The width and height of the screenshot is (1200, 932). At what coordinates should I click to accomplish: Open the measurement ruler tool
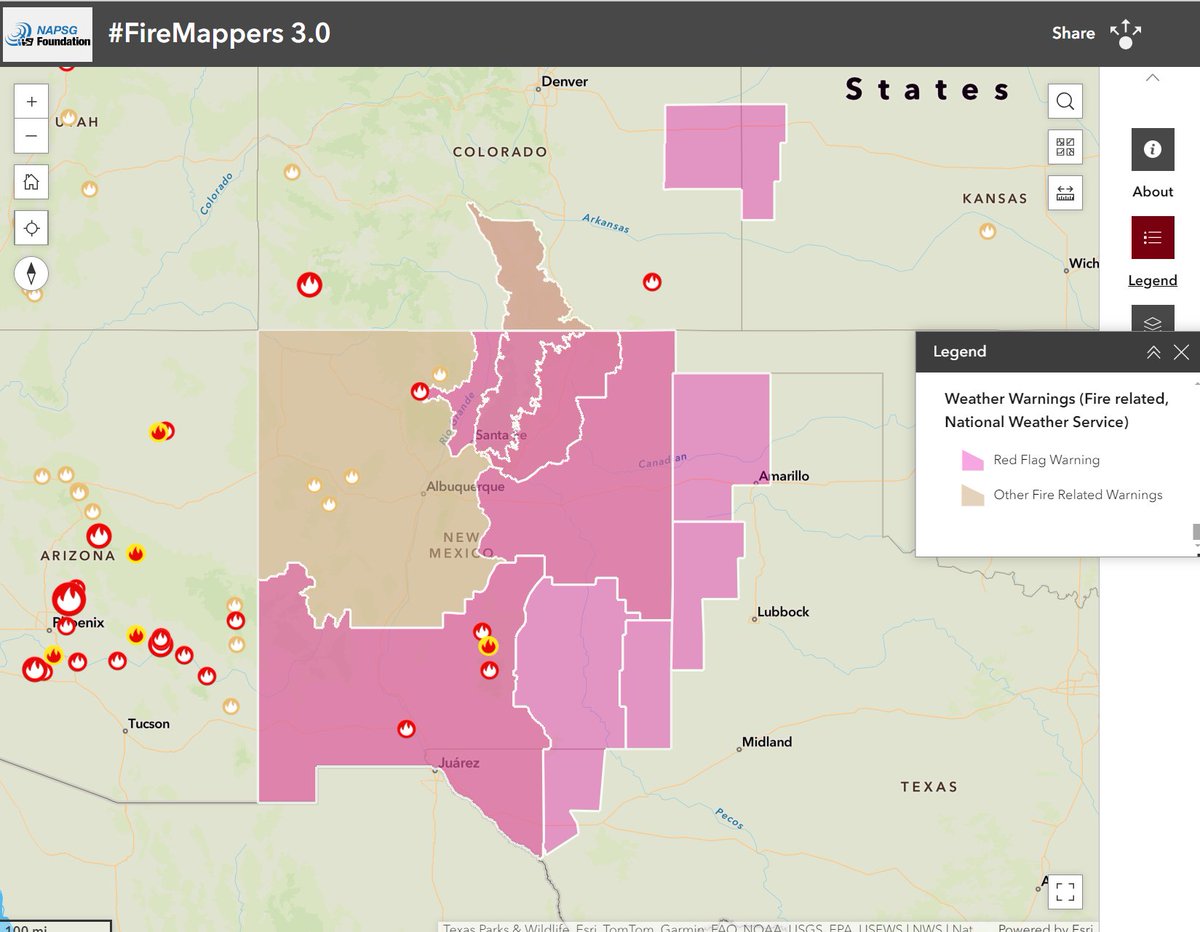click(1065, 192)
